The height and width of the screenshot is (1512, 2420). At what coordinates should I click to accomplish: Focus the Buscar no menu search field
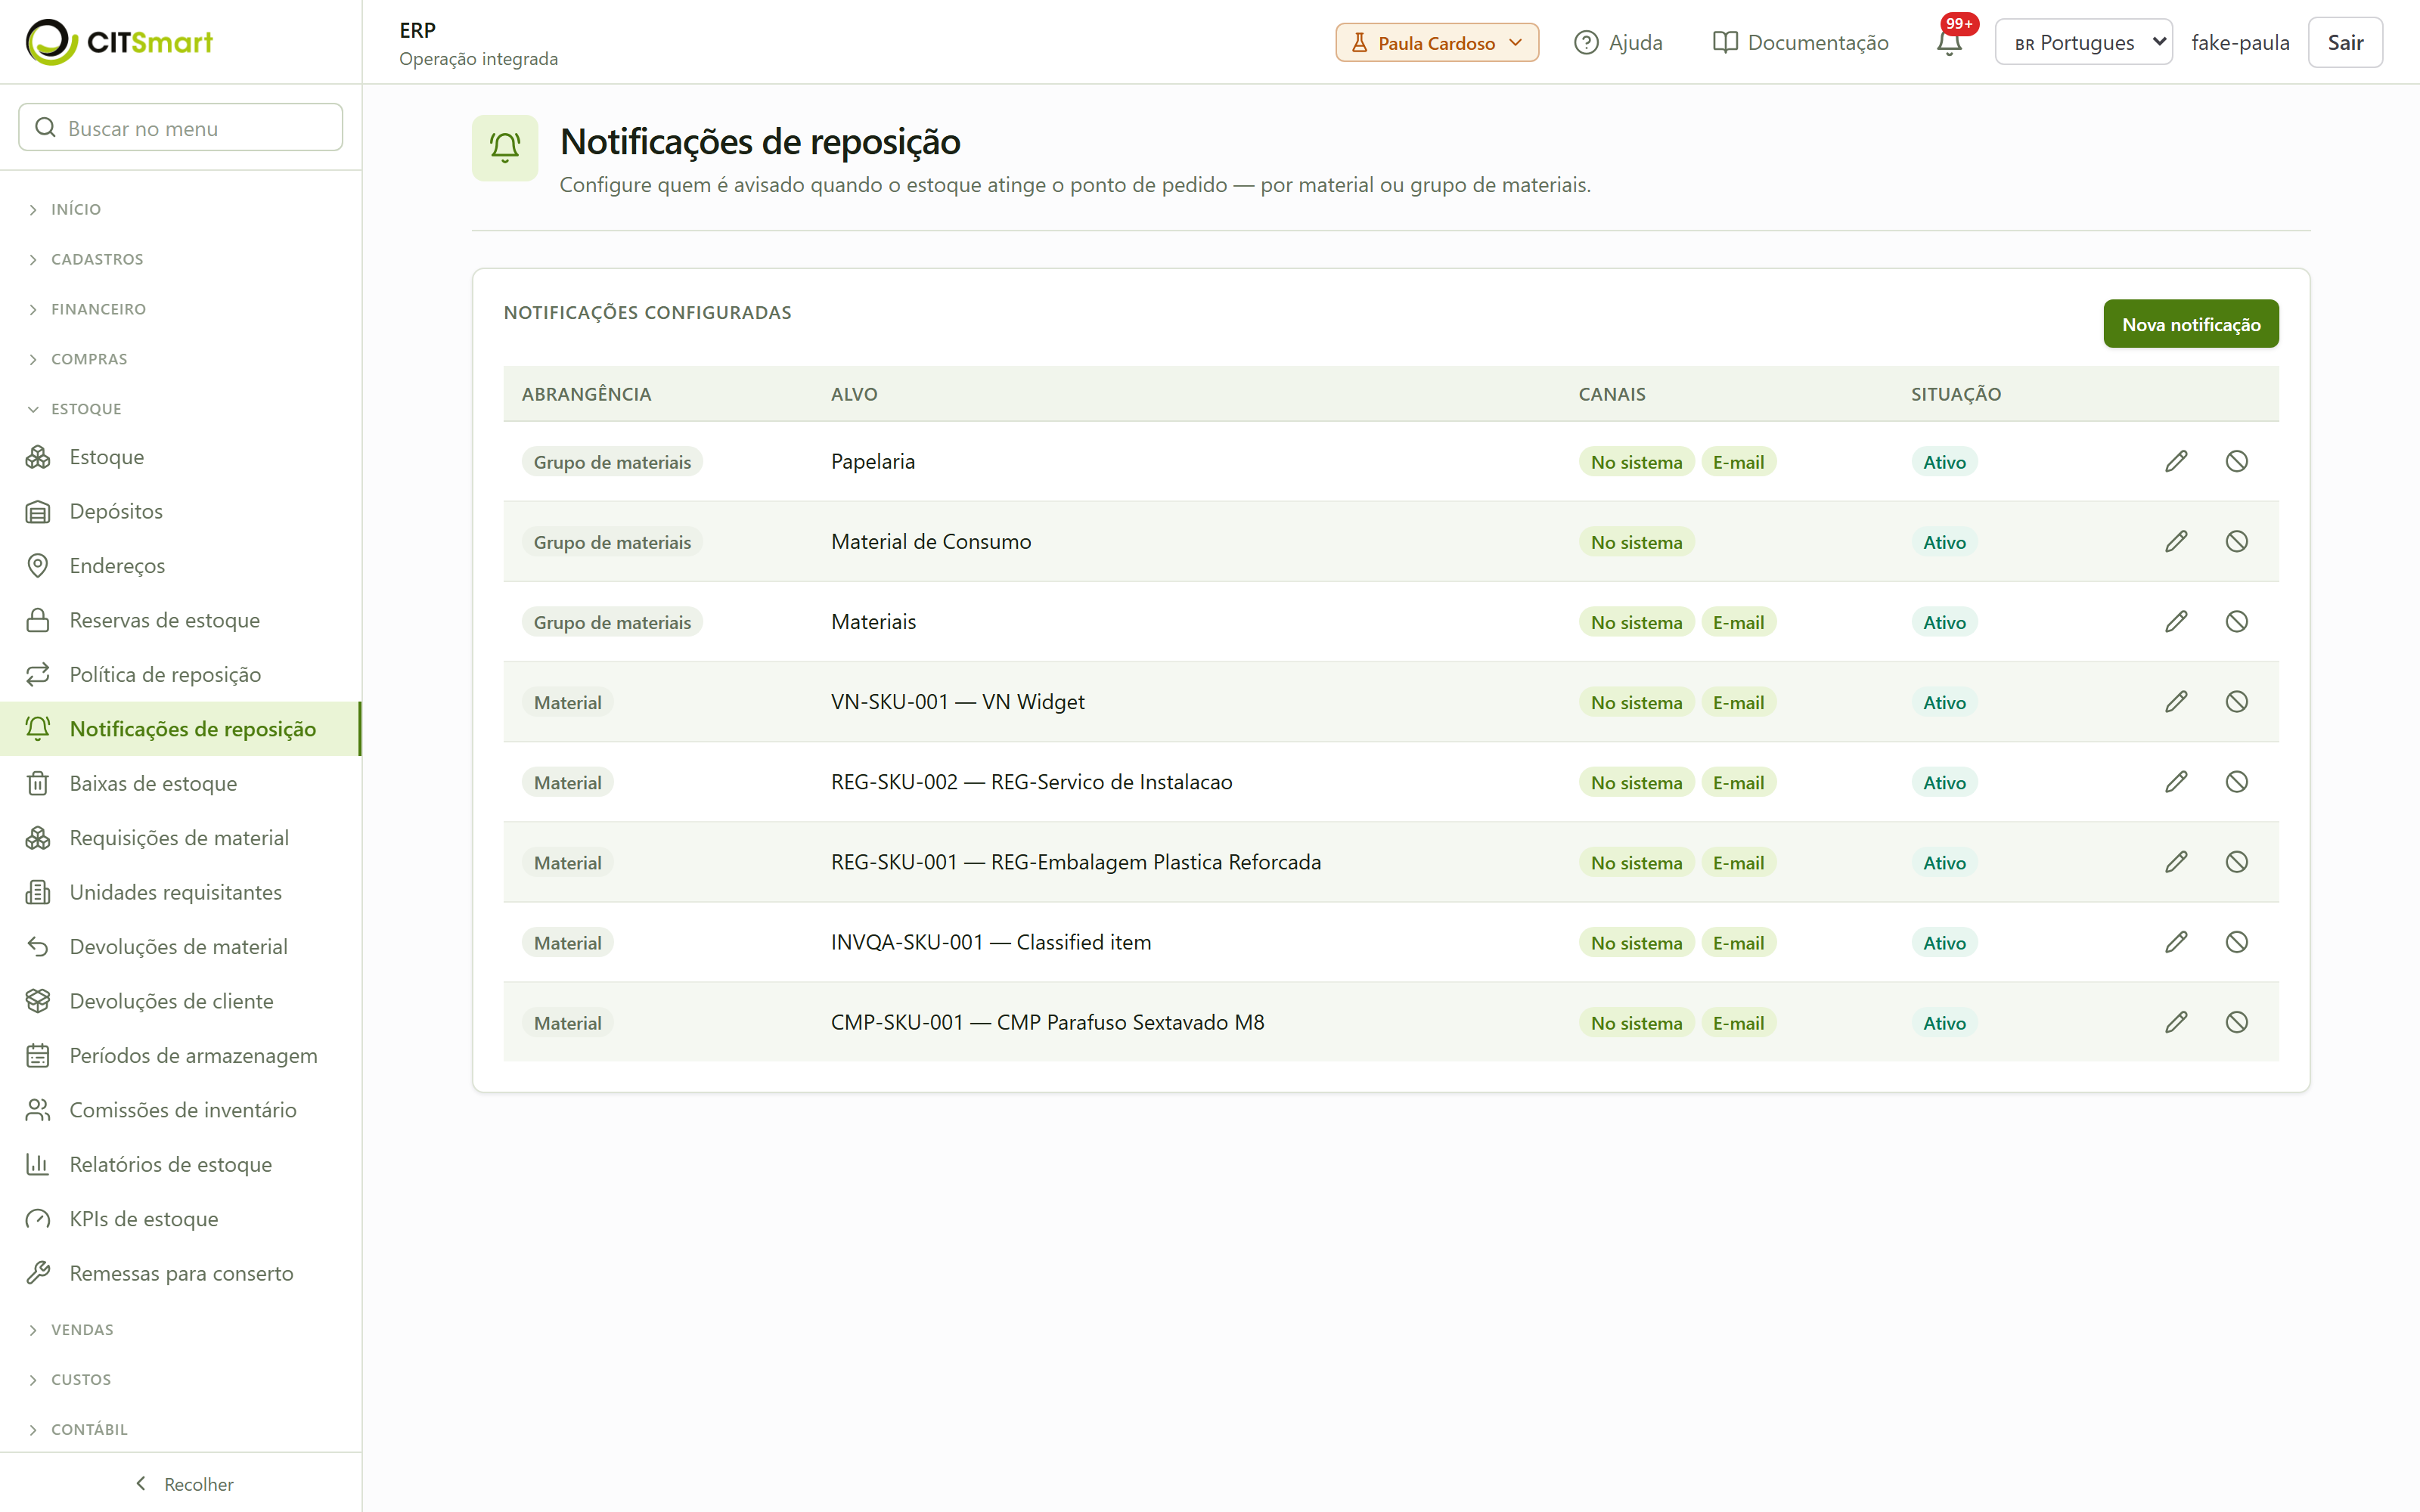click(x=181, y=128)
